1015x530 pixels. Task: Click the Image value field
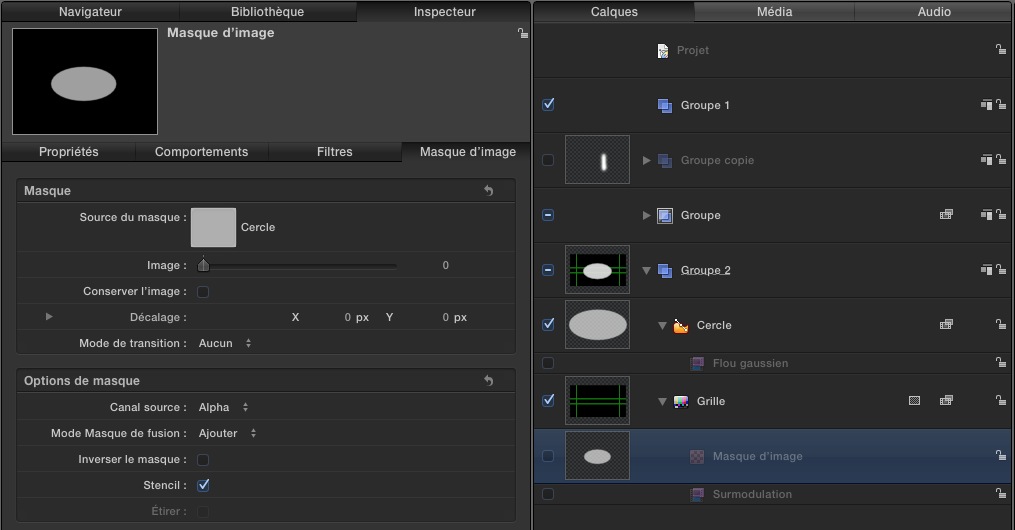[445, 265]
